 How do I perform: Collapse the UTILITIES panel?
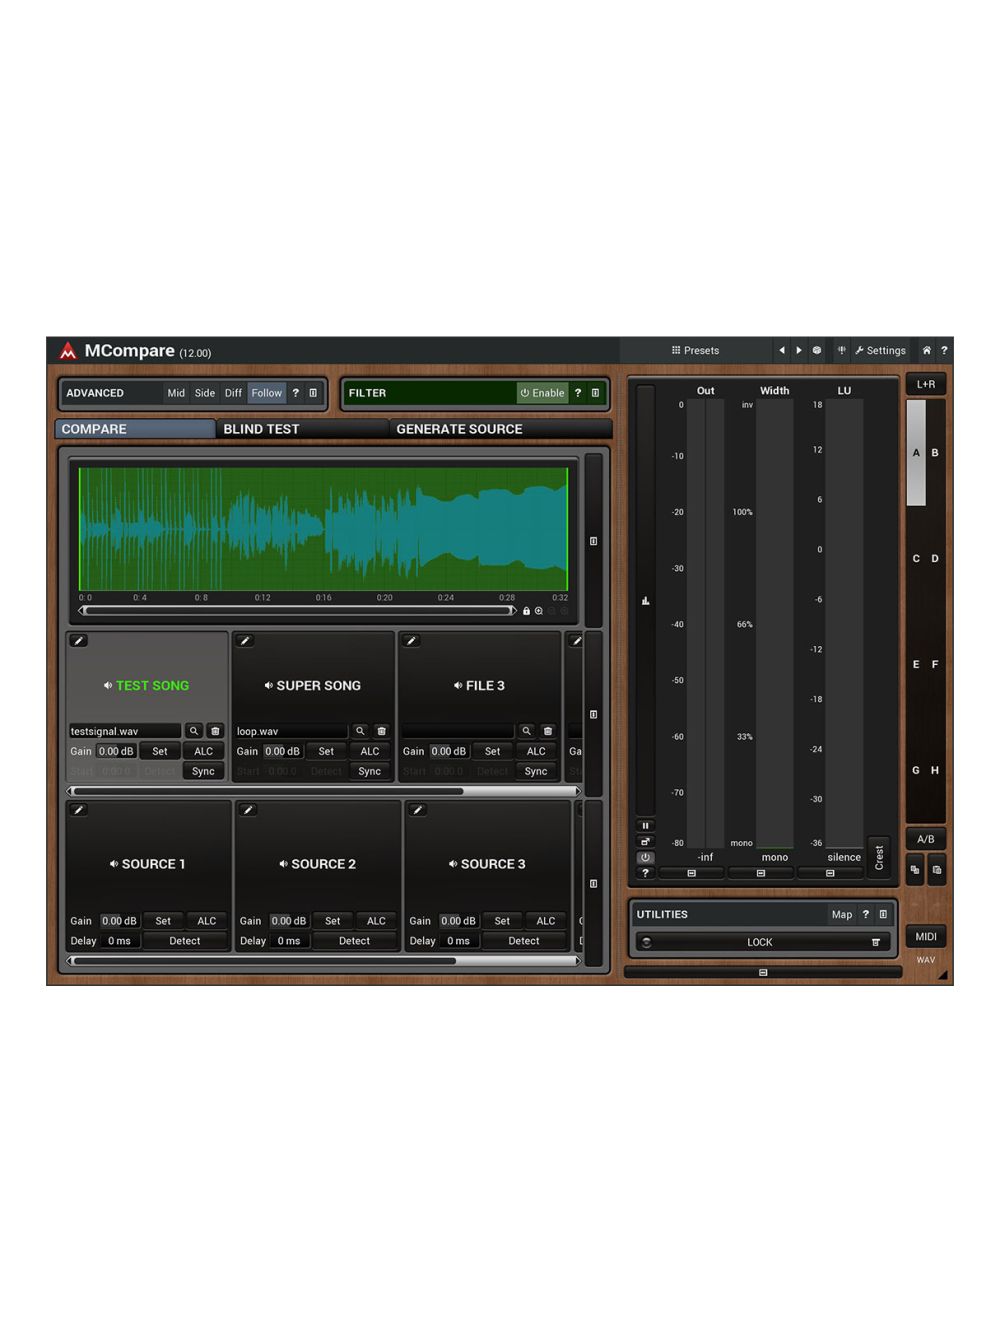click(x=884, y=913)
